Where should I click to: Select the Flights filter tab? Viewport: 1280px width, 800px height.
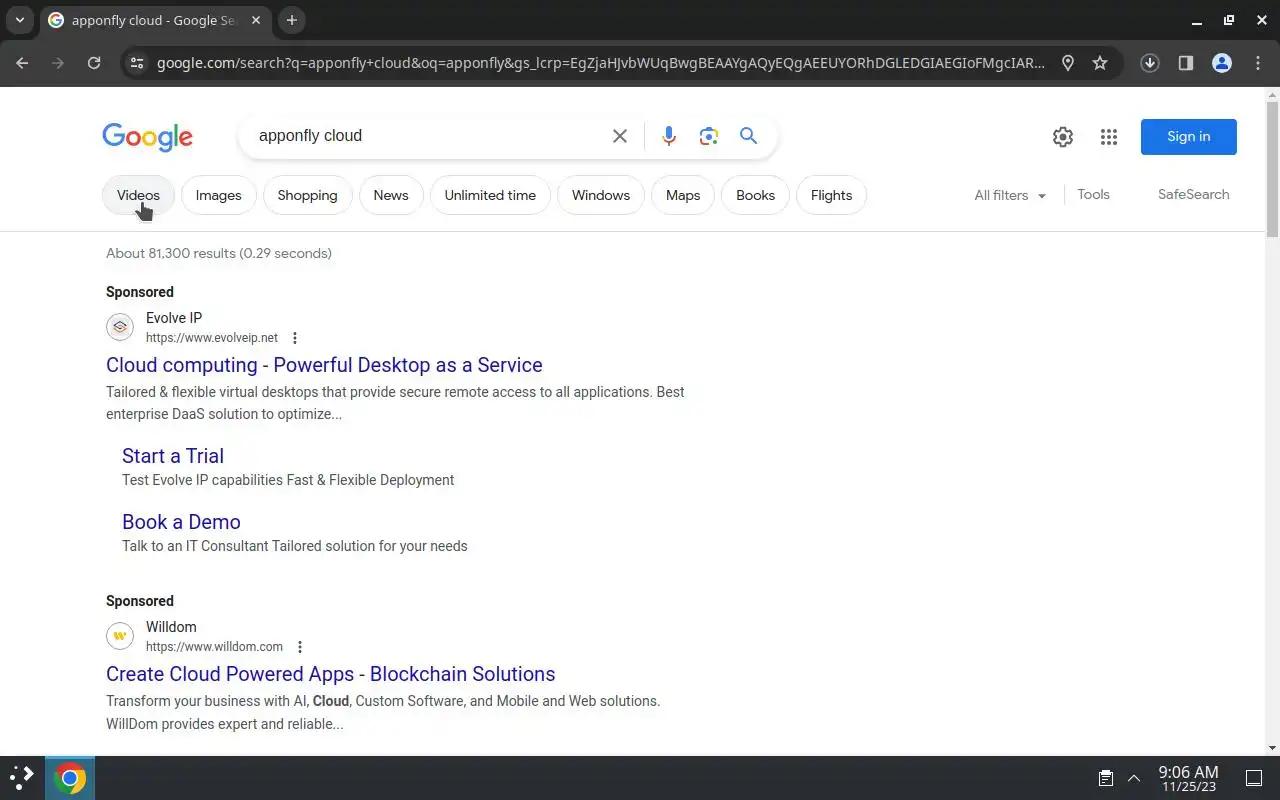(x=831, y=195)
